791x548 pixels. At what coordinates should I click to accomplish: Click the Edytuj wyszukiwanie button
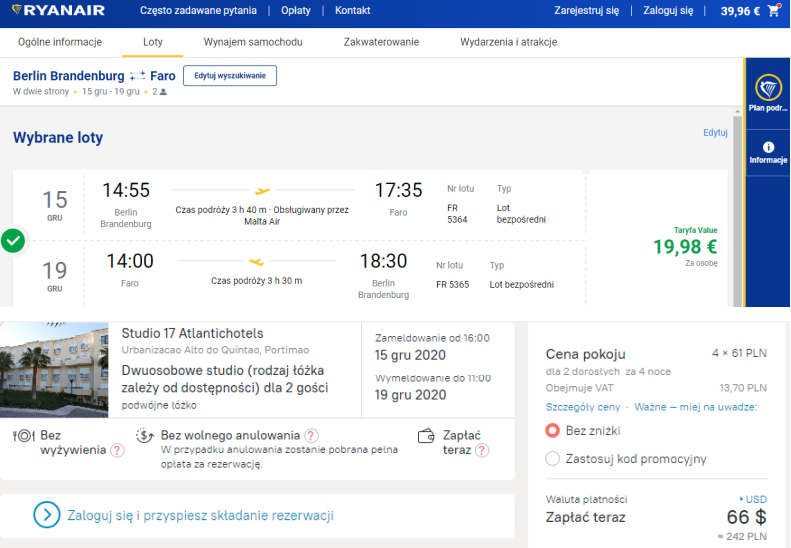tap(230, 76)
